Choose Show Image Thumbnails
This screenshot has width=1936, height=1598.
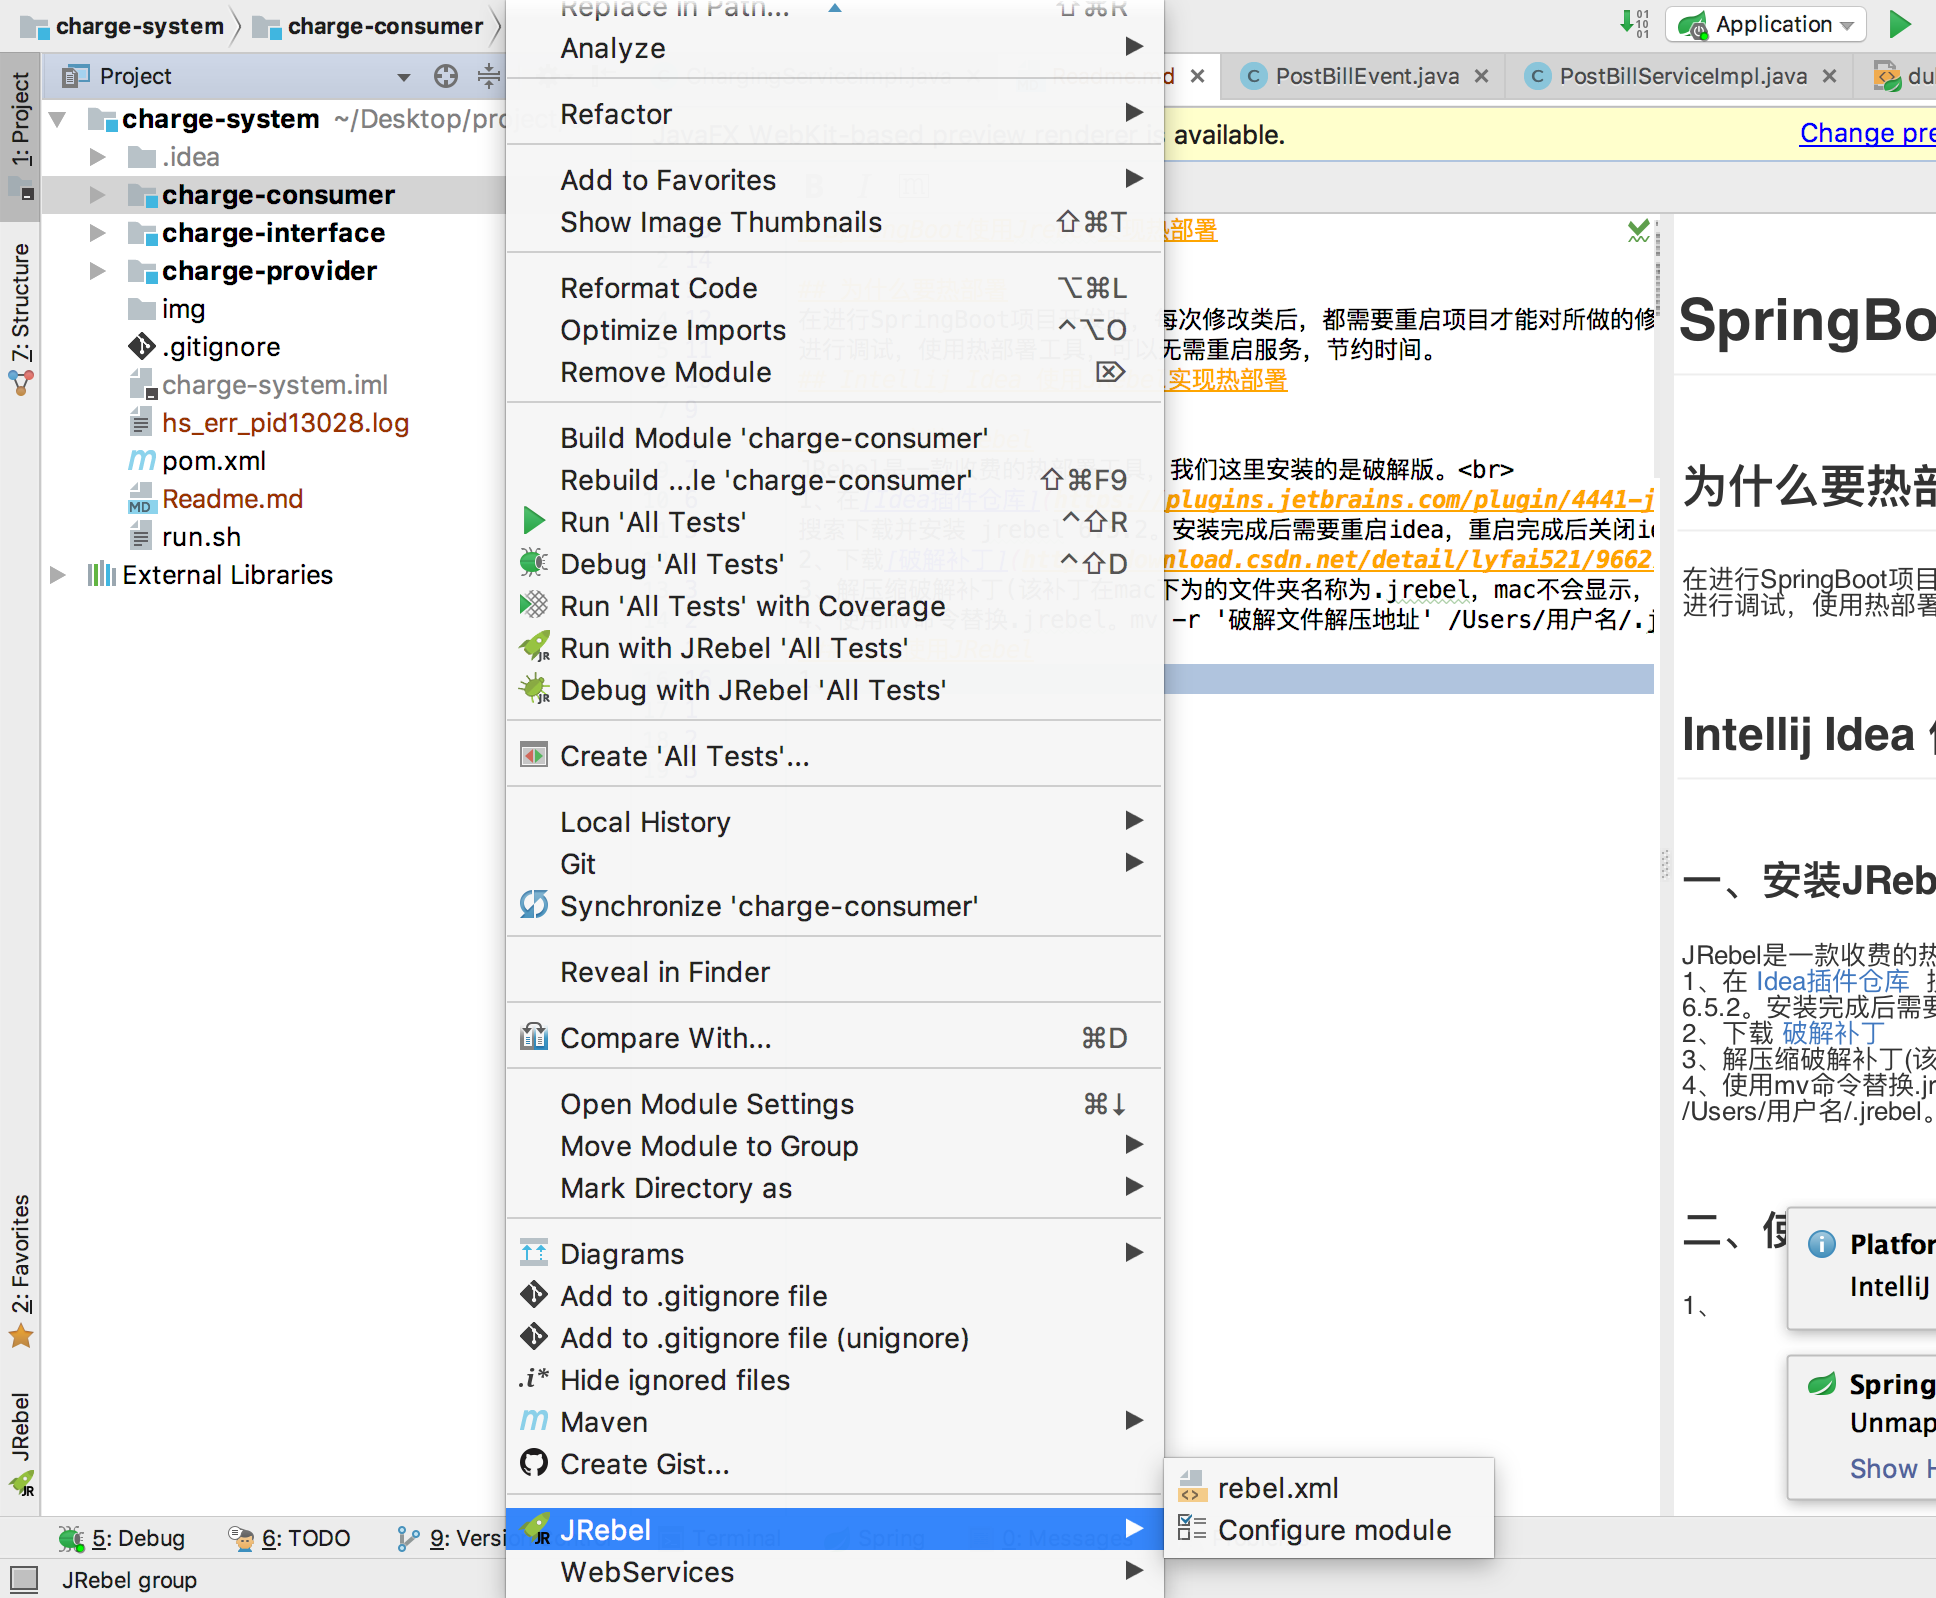pos(834,222)
